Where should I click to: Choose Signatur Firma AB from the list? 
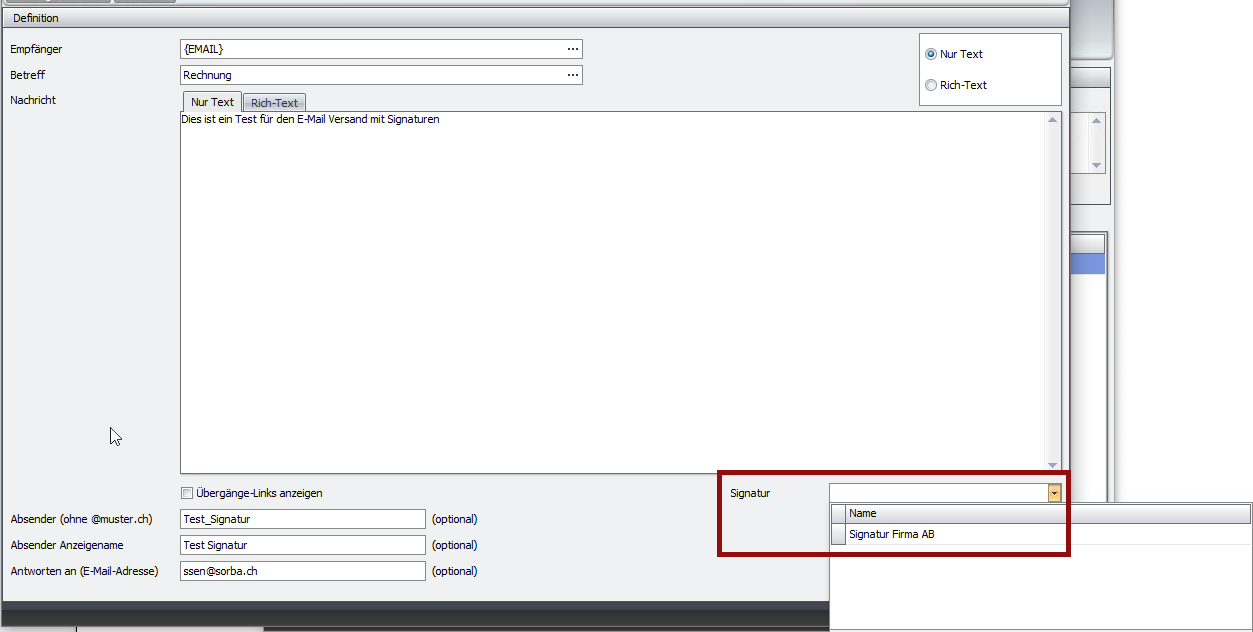pyautogui.click(x=892, y=535)
